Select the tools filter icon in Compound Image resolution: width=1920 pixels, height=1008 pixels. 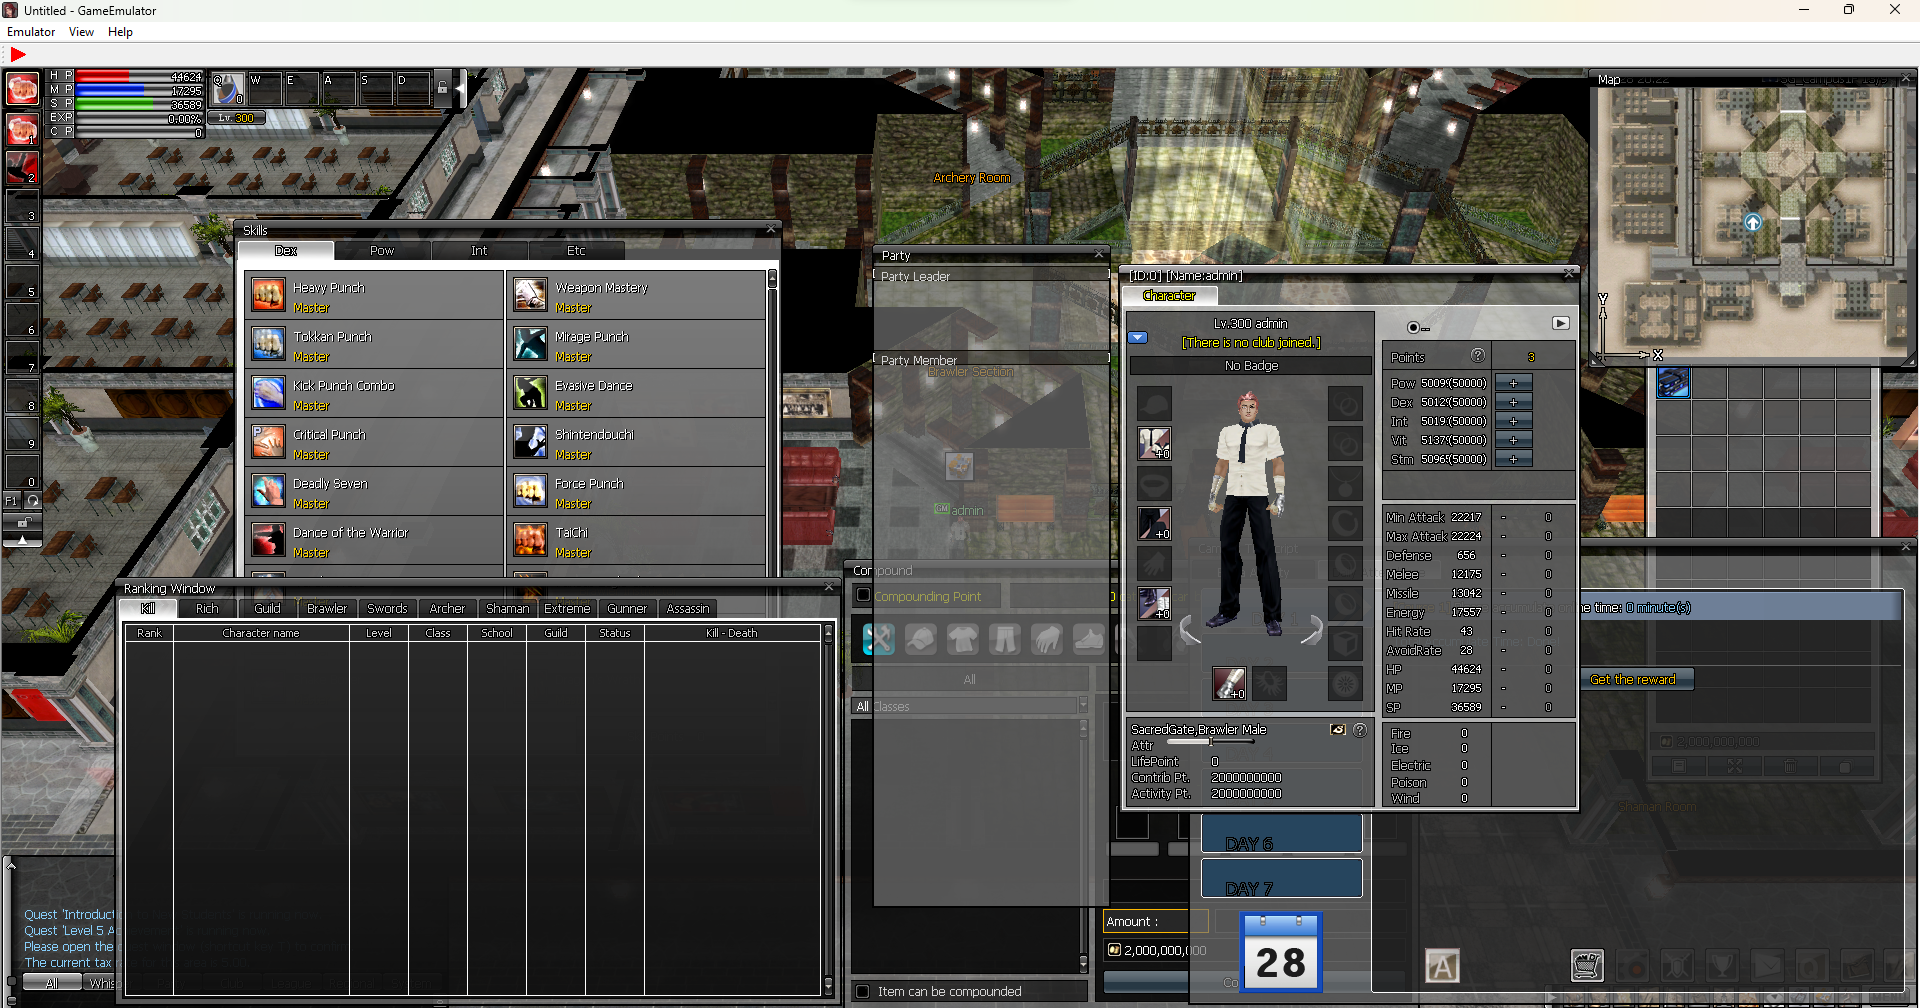(x=878, y=638)
